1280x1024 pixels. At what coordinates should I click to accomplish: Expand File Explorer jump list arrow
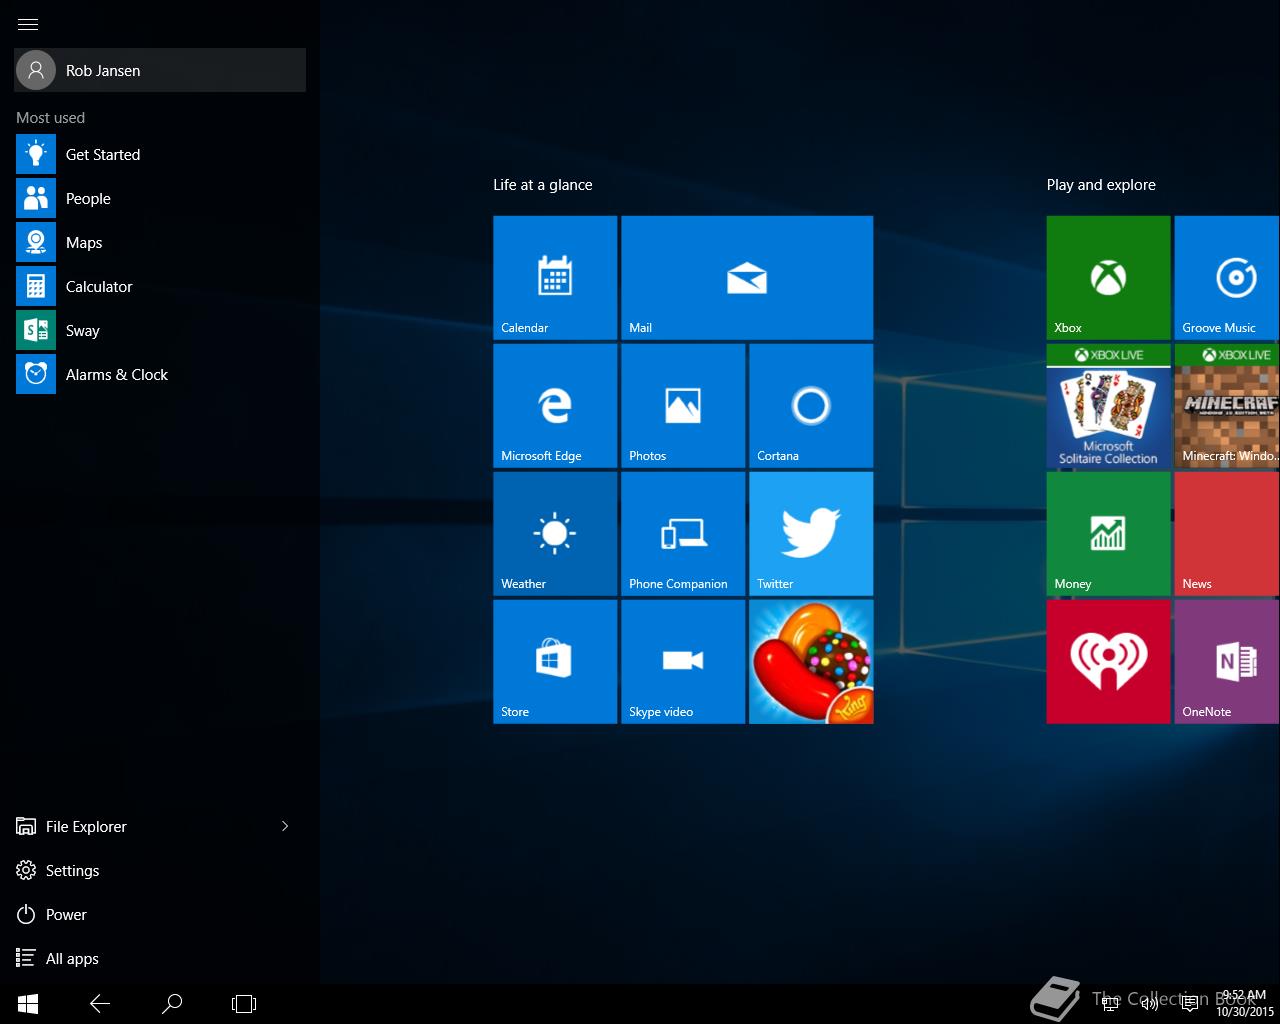[285, 826]
